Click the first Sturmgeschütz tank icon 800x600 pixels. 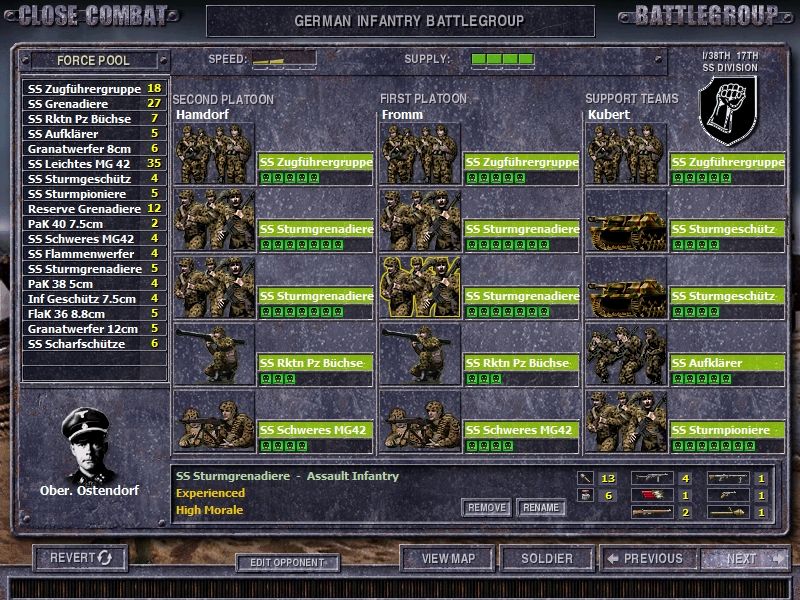pos(626,221)
